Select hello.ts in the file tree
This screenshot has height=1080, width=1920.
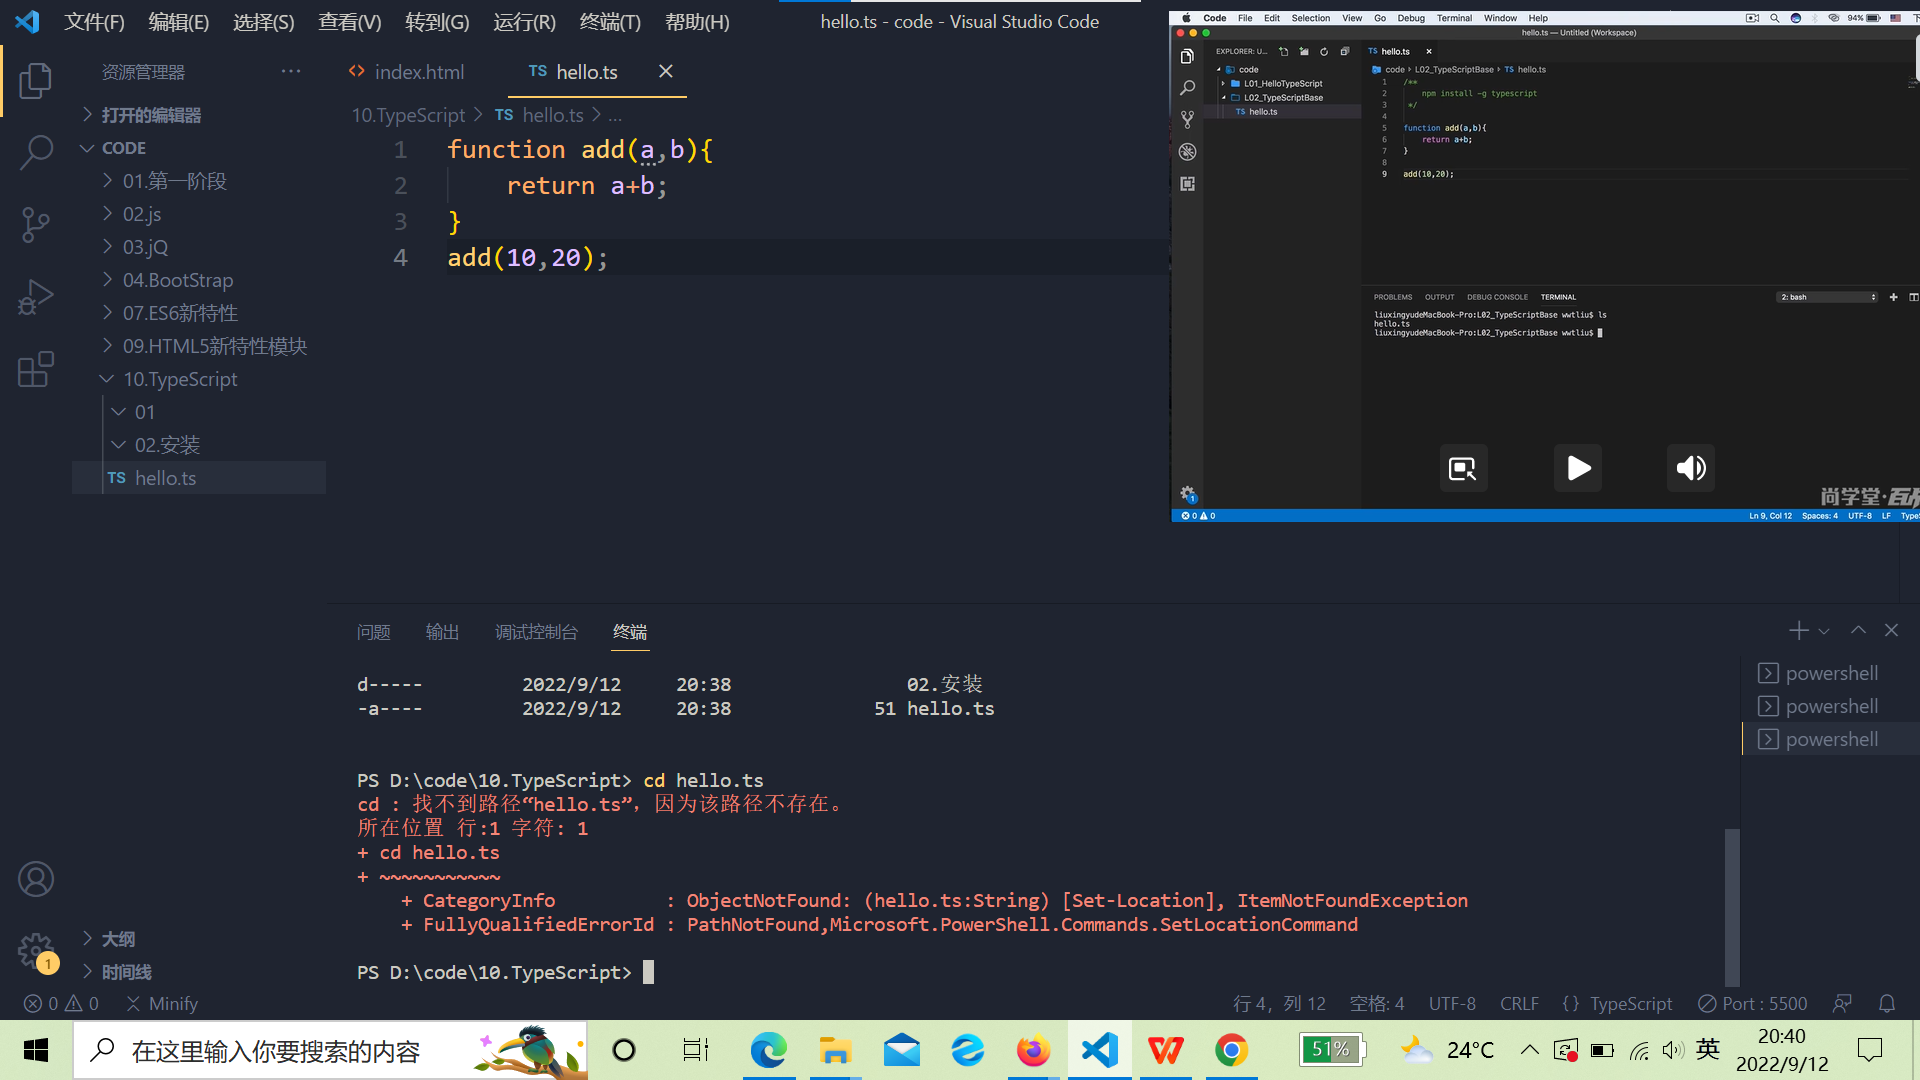click(200, 478)
